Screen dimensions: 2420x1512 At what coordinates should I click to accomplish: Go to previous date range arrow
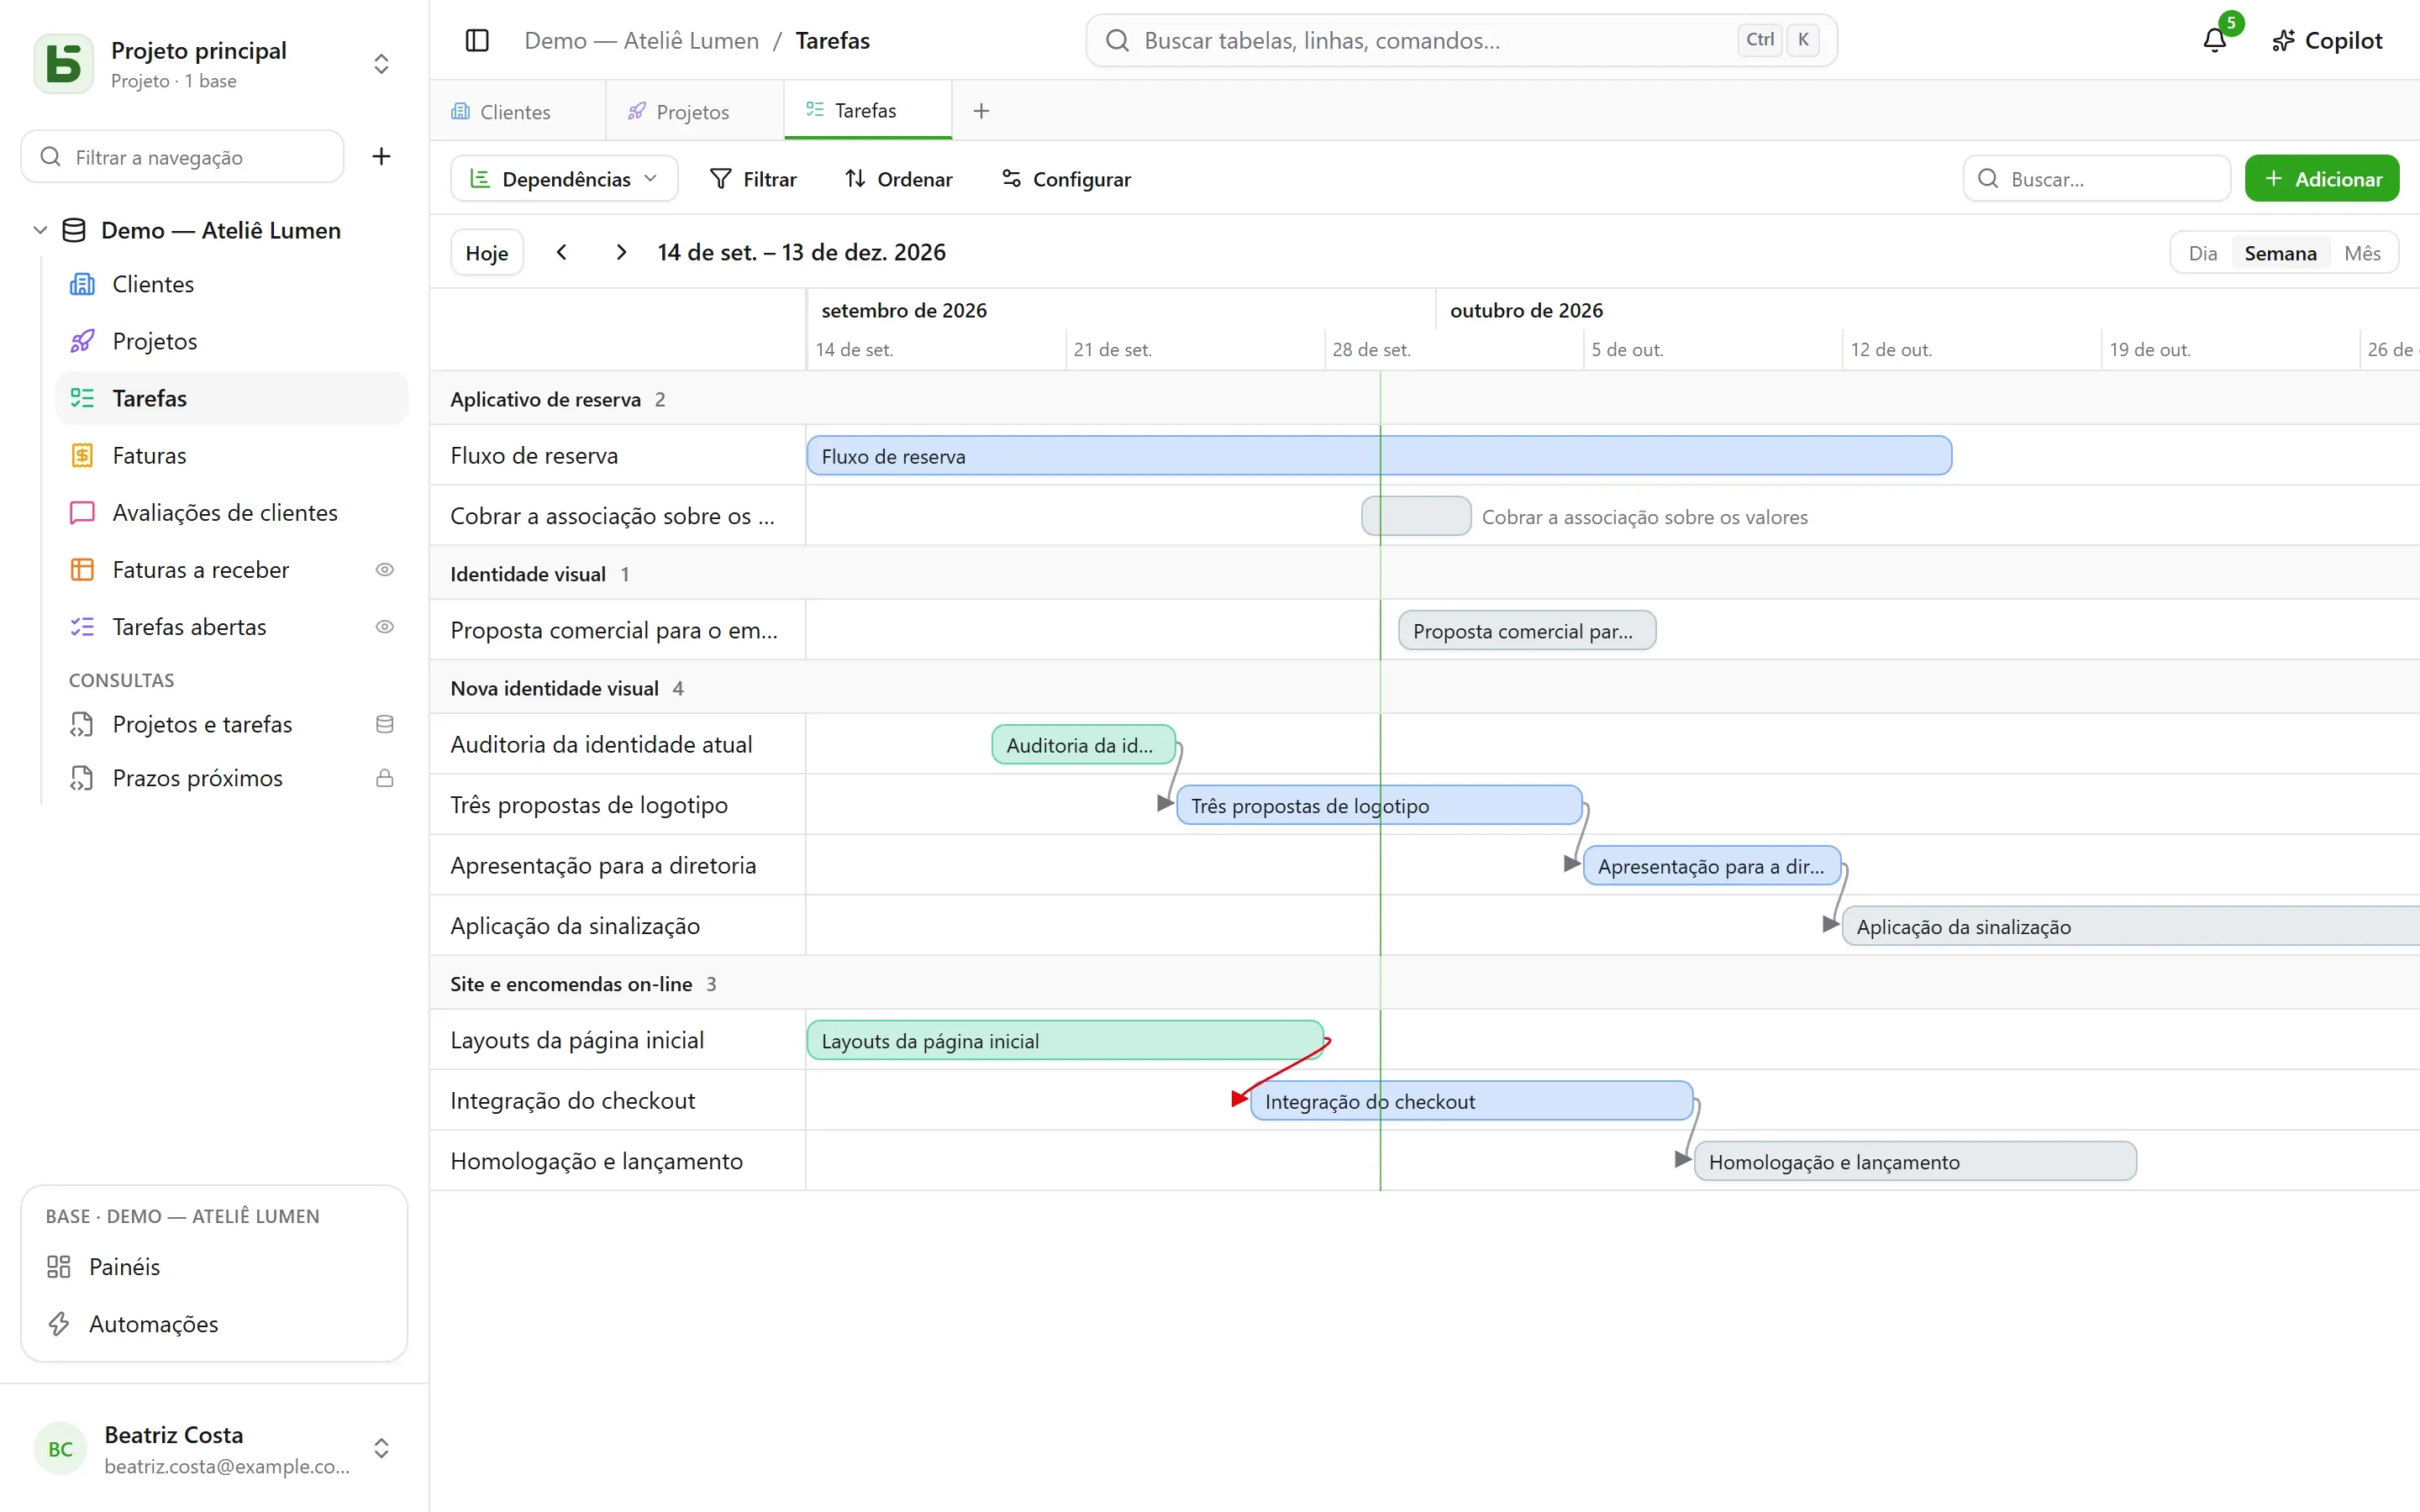(x=562, y=252)
